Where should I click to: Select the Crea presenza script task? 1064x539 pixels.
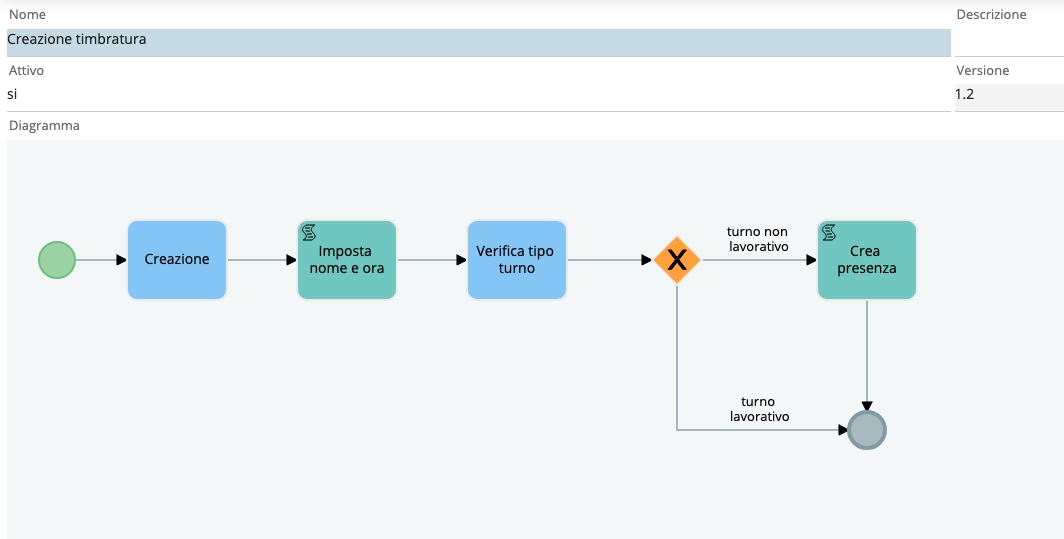pos(867,260)
